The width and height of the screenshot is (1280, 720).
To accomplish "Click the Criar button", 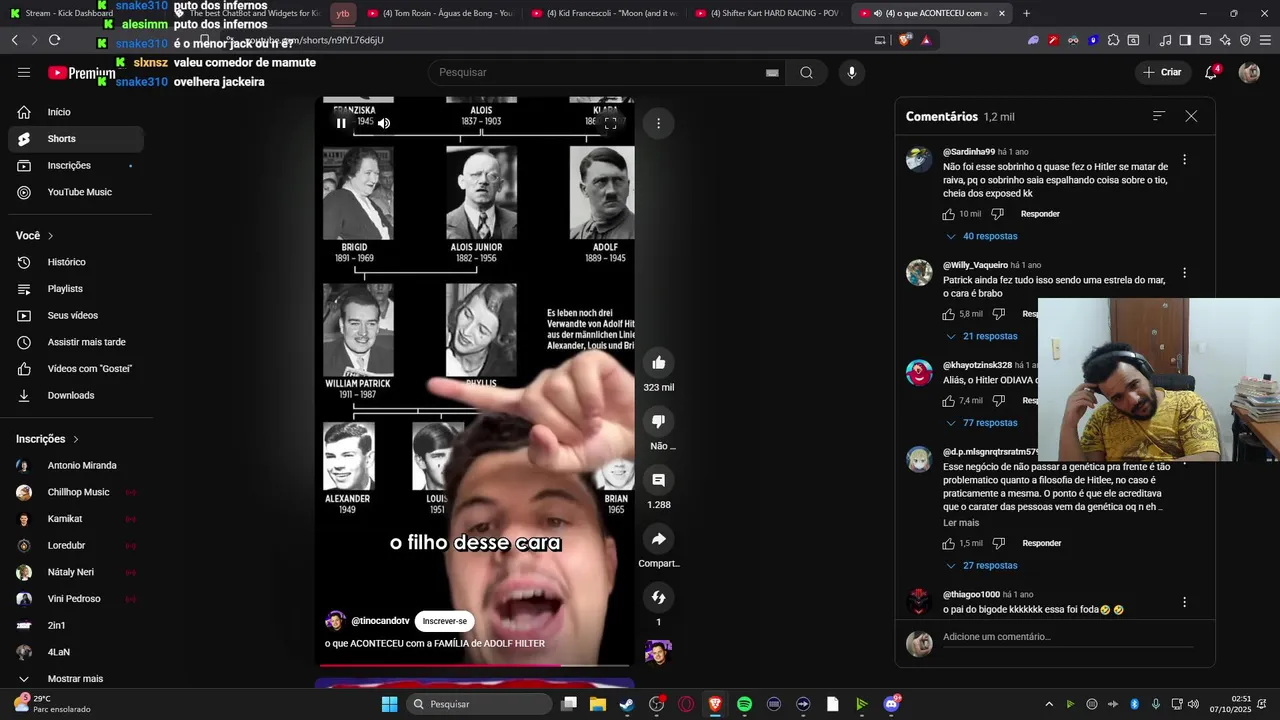I will click(x=1163, y=72).
